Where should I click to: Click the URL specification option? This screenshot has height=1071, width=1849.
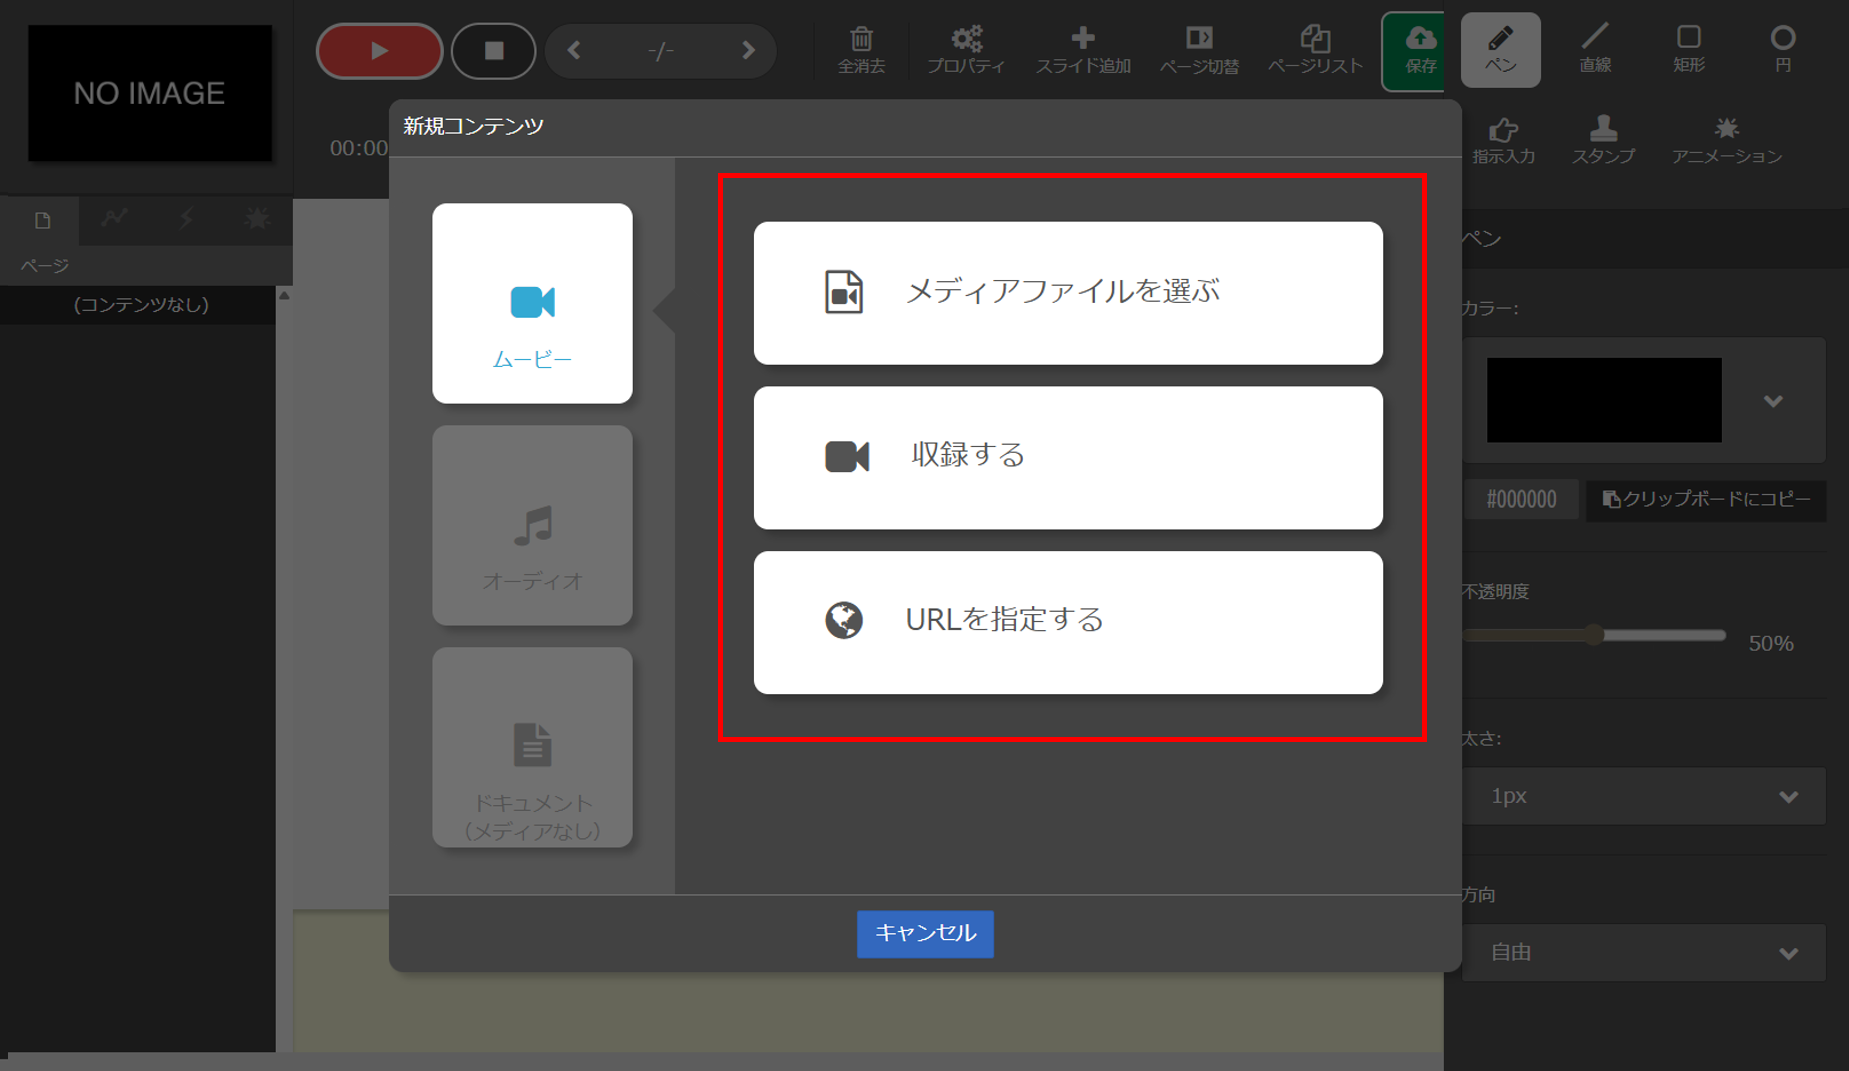[x=1067, y=621]
